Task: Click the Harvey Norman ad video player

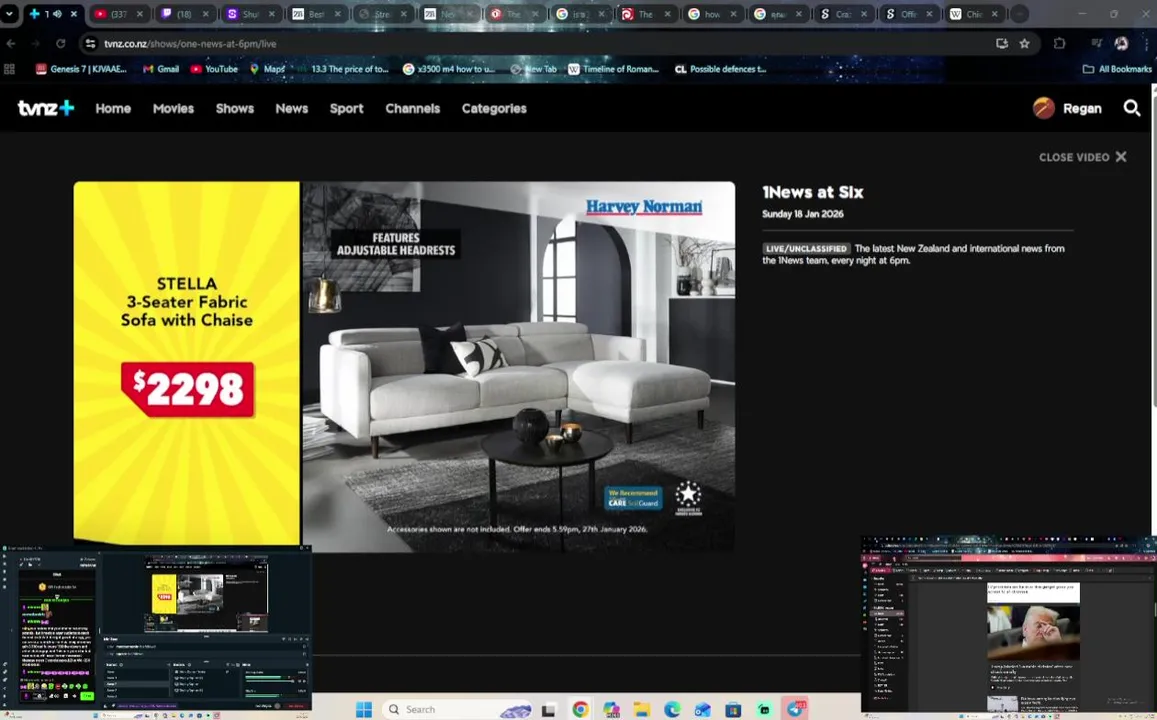Action: pos(404,367)
